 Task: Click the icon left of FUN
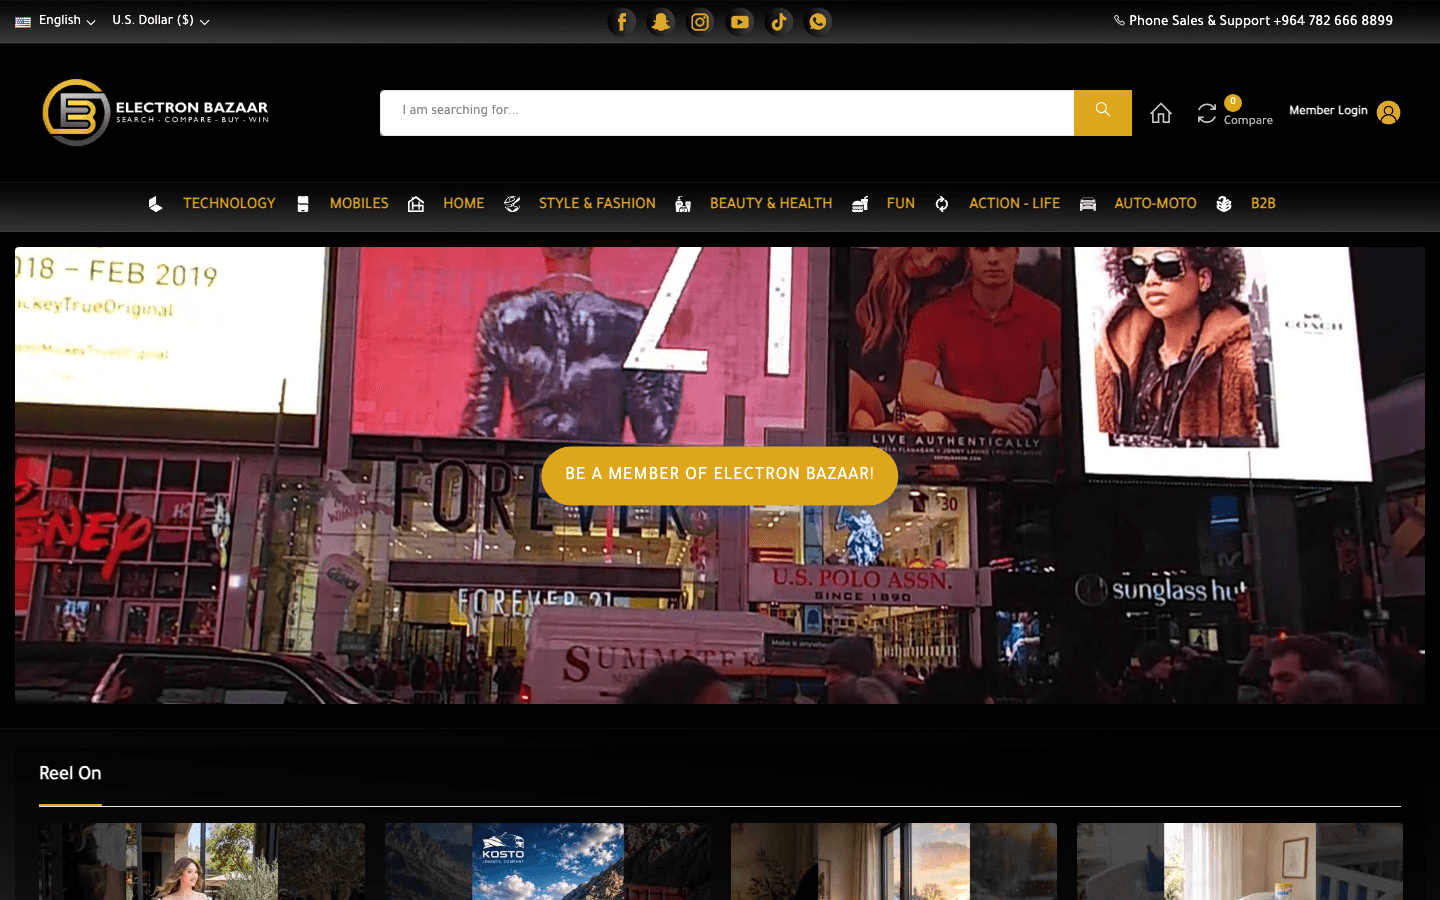(x=860, y=204)
